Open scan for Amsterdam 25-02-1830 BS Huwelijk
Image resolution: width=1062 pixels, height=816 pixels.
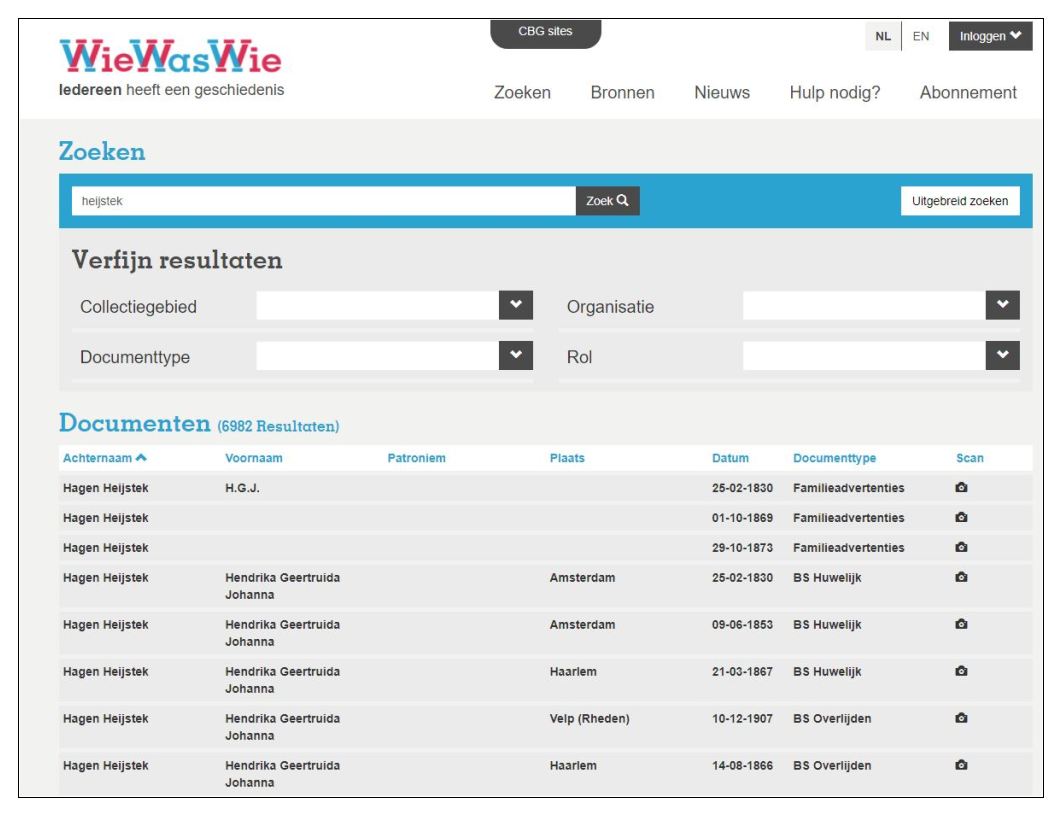pyautogui.click(x=961, y=578)
